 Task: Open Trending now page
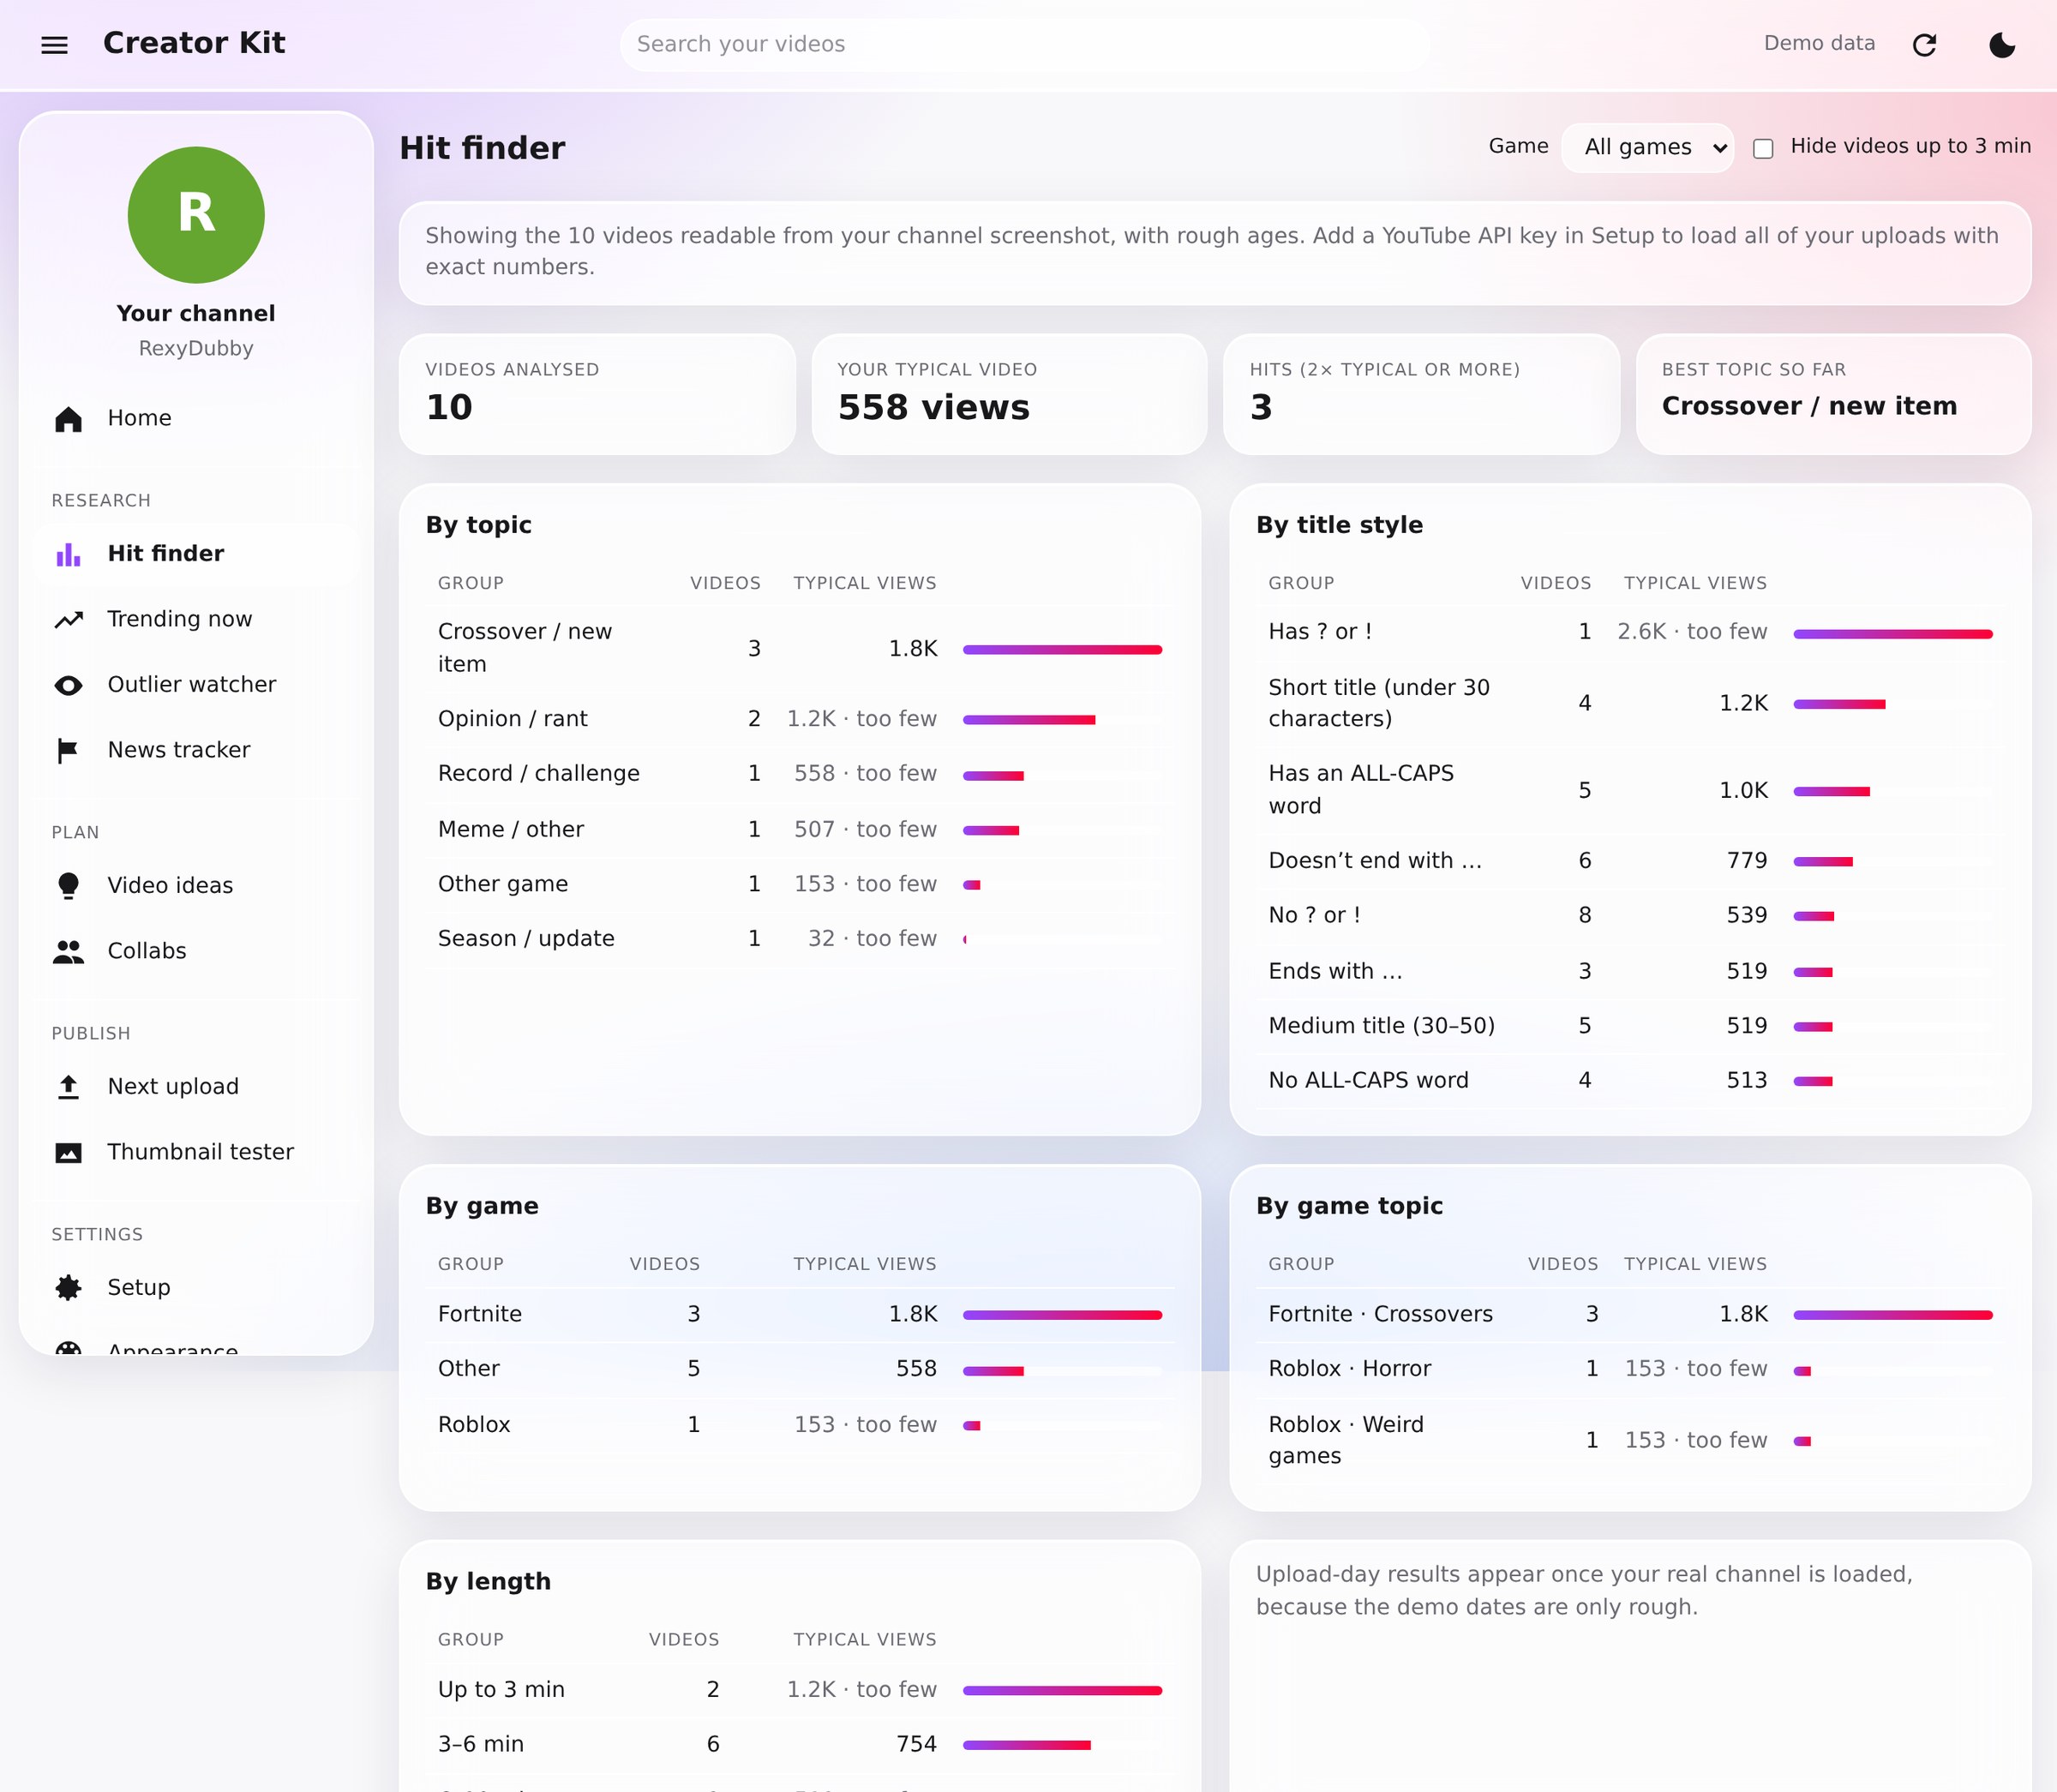tap(196, 619)
